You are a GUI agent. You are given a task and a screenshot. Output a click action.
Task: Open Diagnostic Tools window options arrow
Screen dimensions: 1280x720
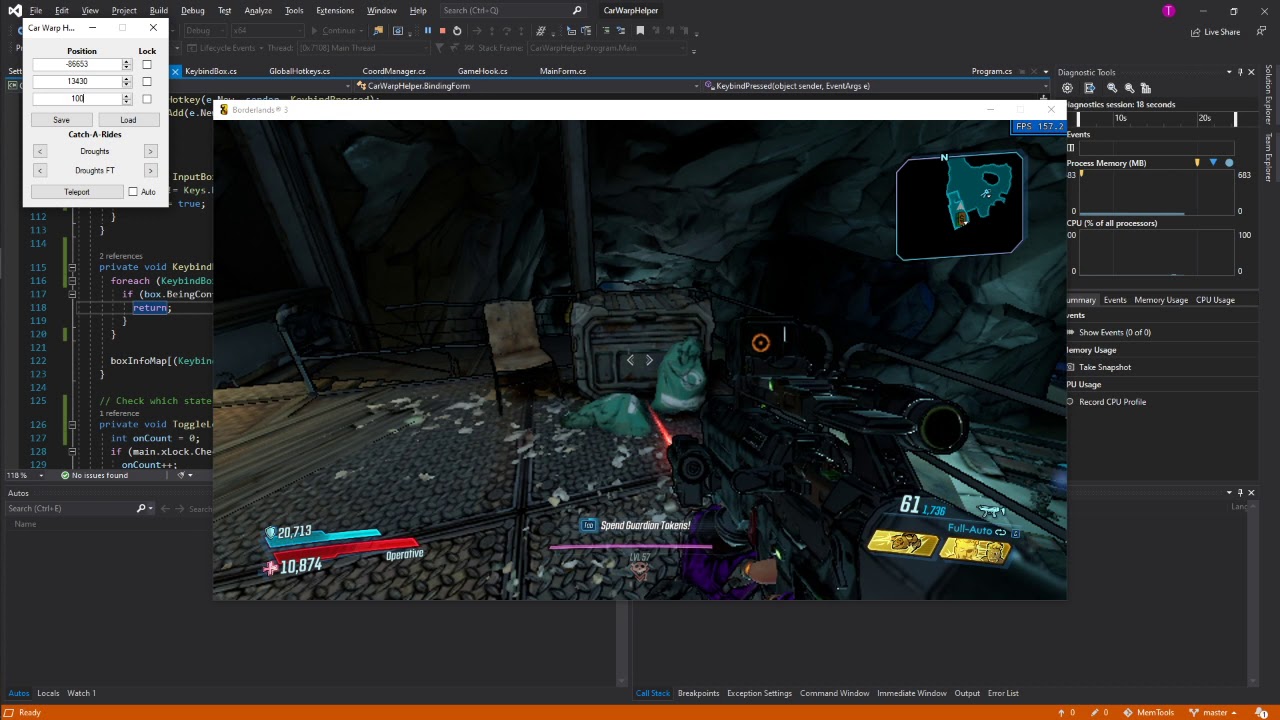[1228, 72]
